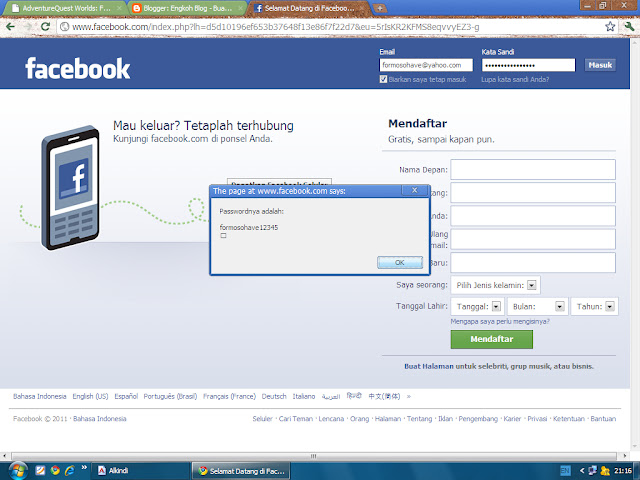
Task: Open Selamat Datang di Fac taskbar item
Action: pyautogui.click(x=241, y=471)
